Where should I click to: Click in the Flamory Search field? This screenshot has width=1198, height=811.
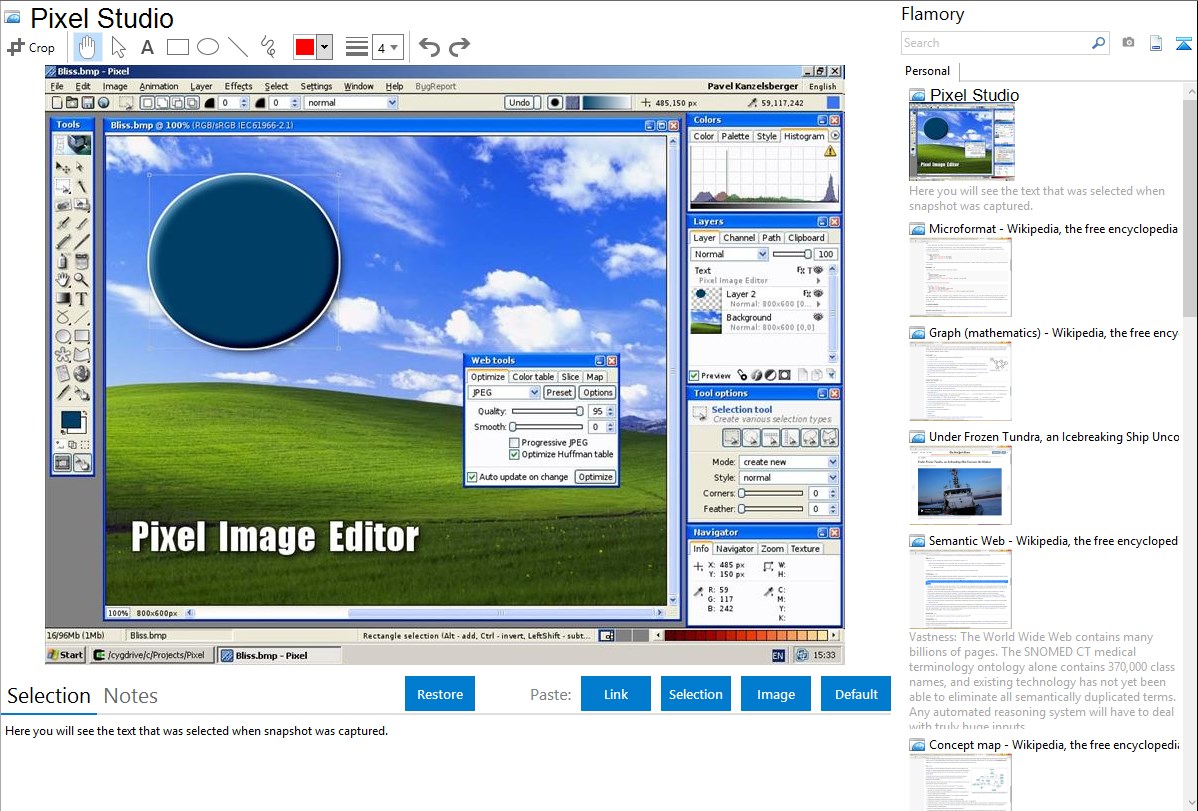click(x=996, y=43)
